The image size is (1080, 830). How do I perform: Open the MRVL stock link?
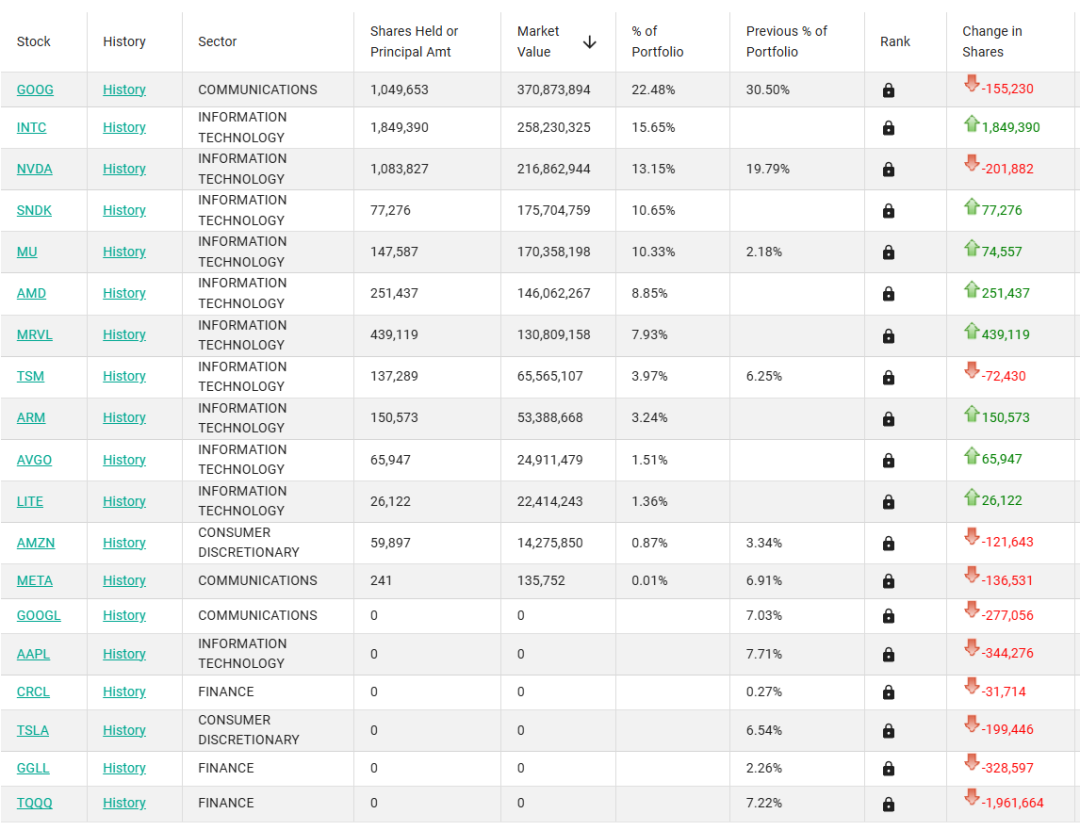34,335
